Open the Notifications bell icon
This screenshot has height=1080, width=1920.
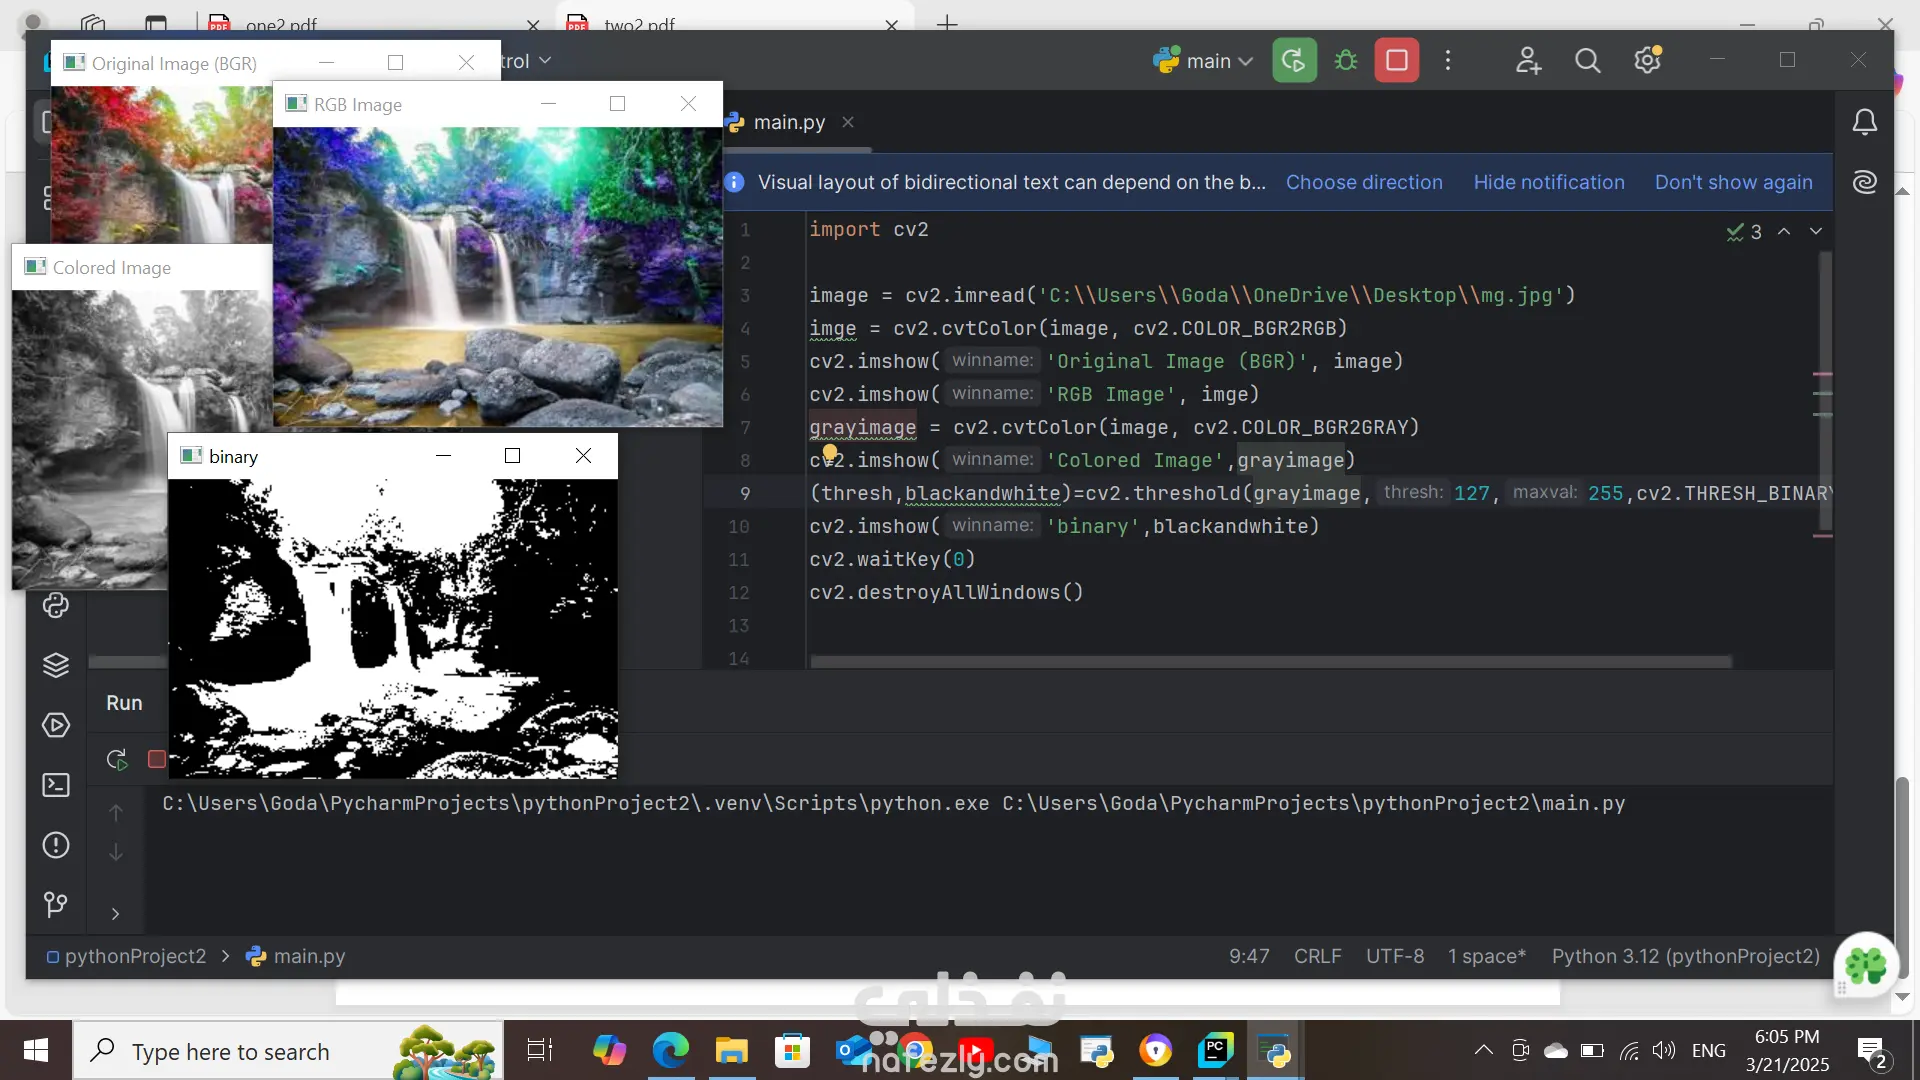(1864, 122)
